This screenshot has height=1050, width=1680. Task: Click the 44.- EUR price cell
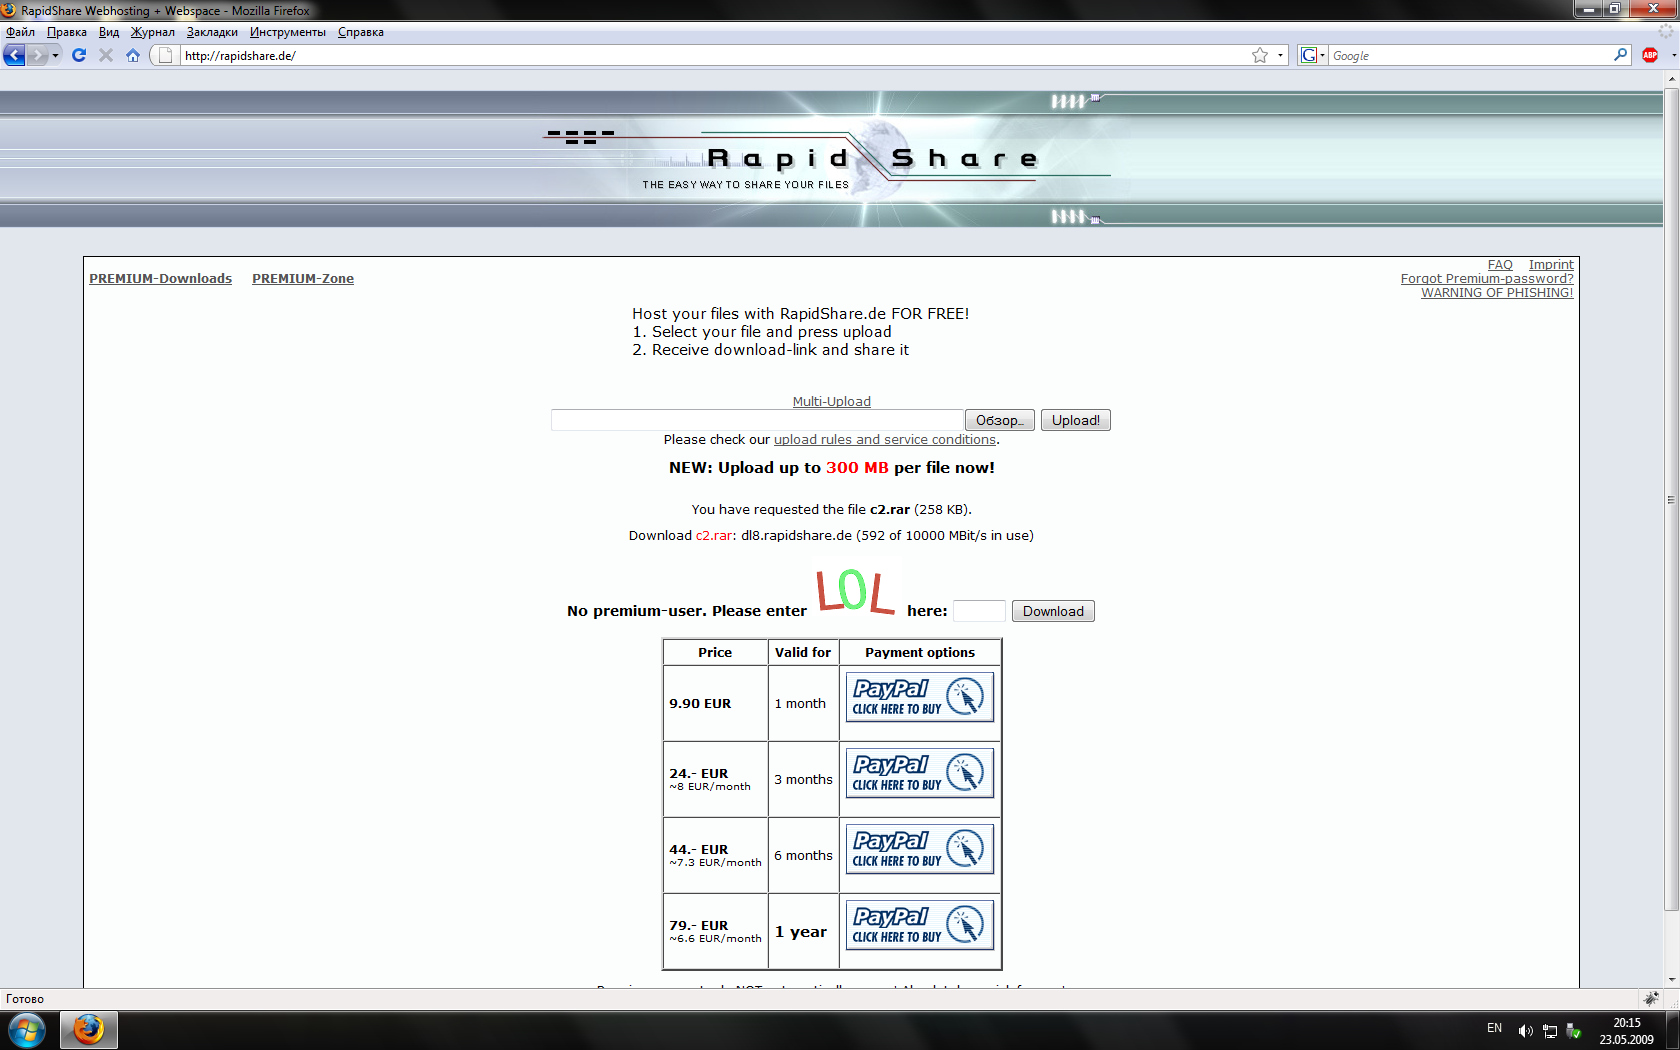[x=715, y=855]
